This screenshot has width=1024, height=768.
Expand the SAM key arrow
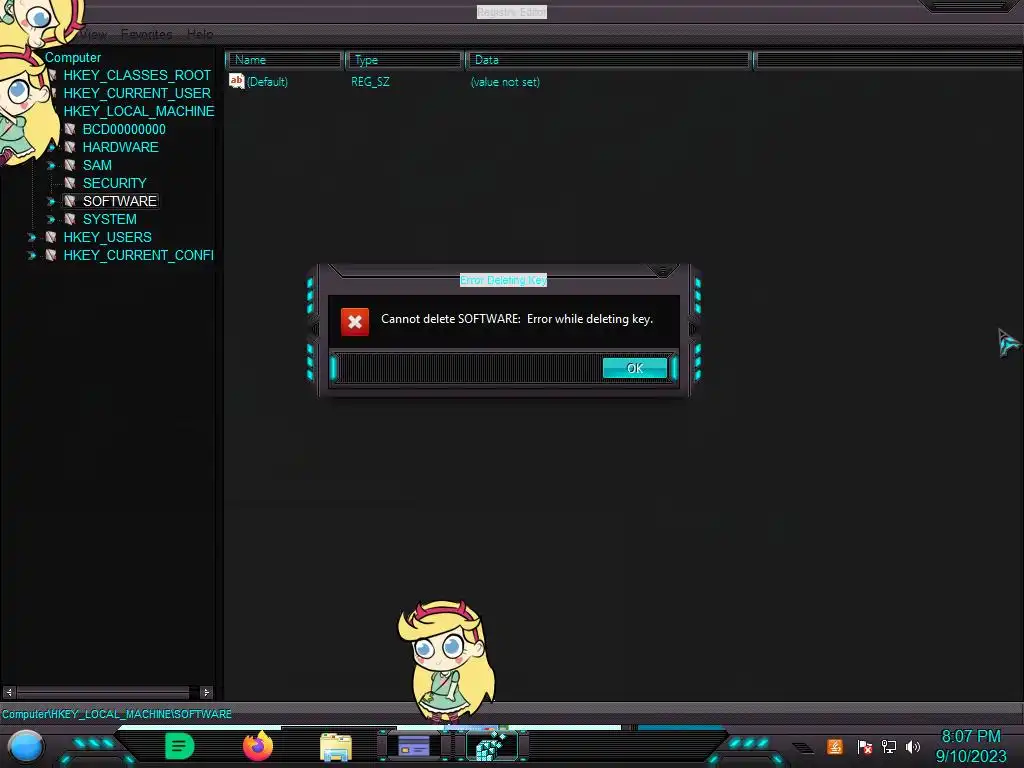point(51,166)
